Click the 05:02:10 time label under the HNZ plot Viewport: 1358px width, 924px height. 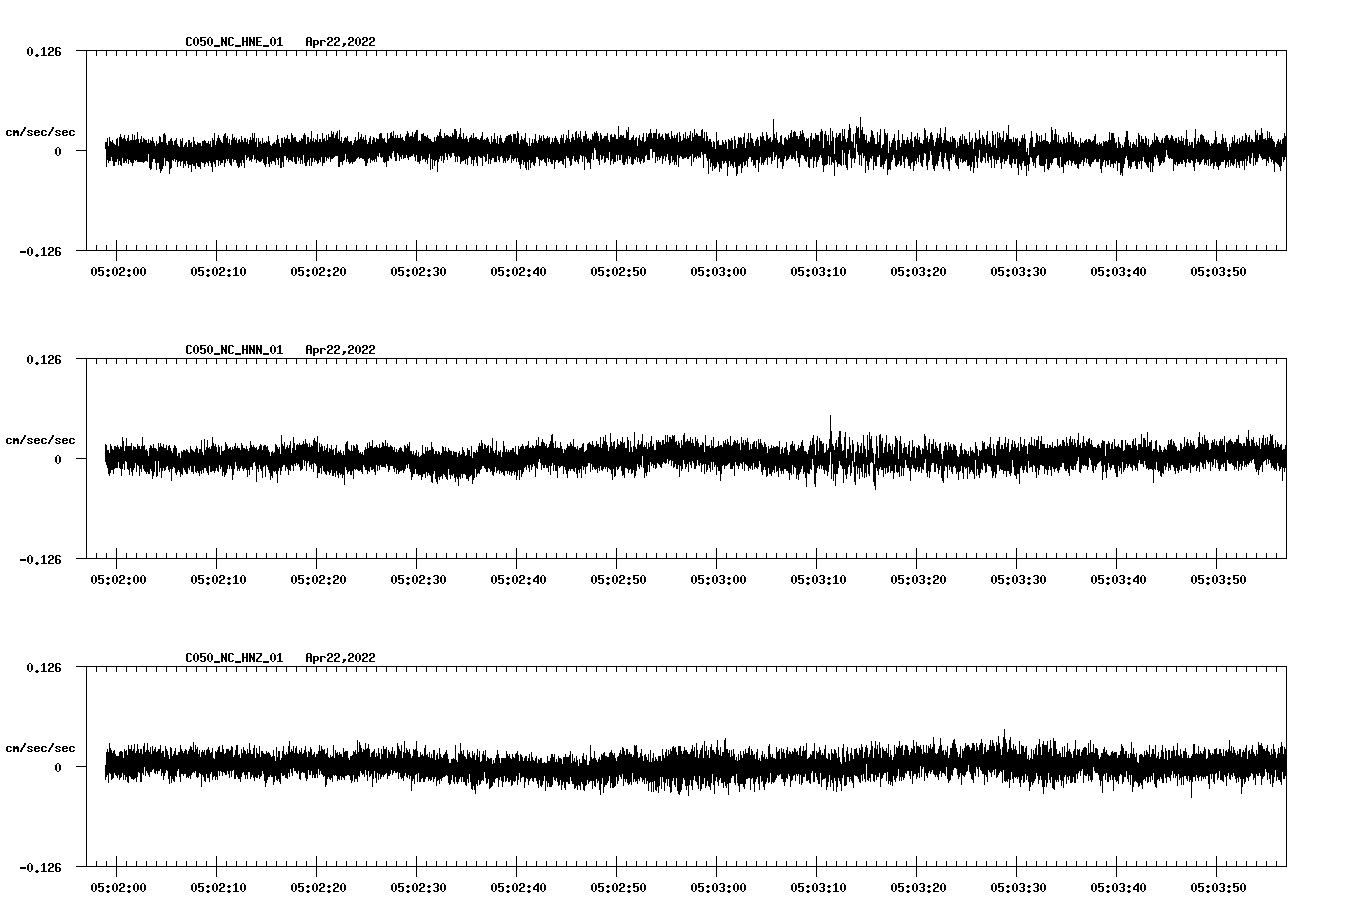click(x=218, y=887)
